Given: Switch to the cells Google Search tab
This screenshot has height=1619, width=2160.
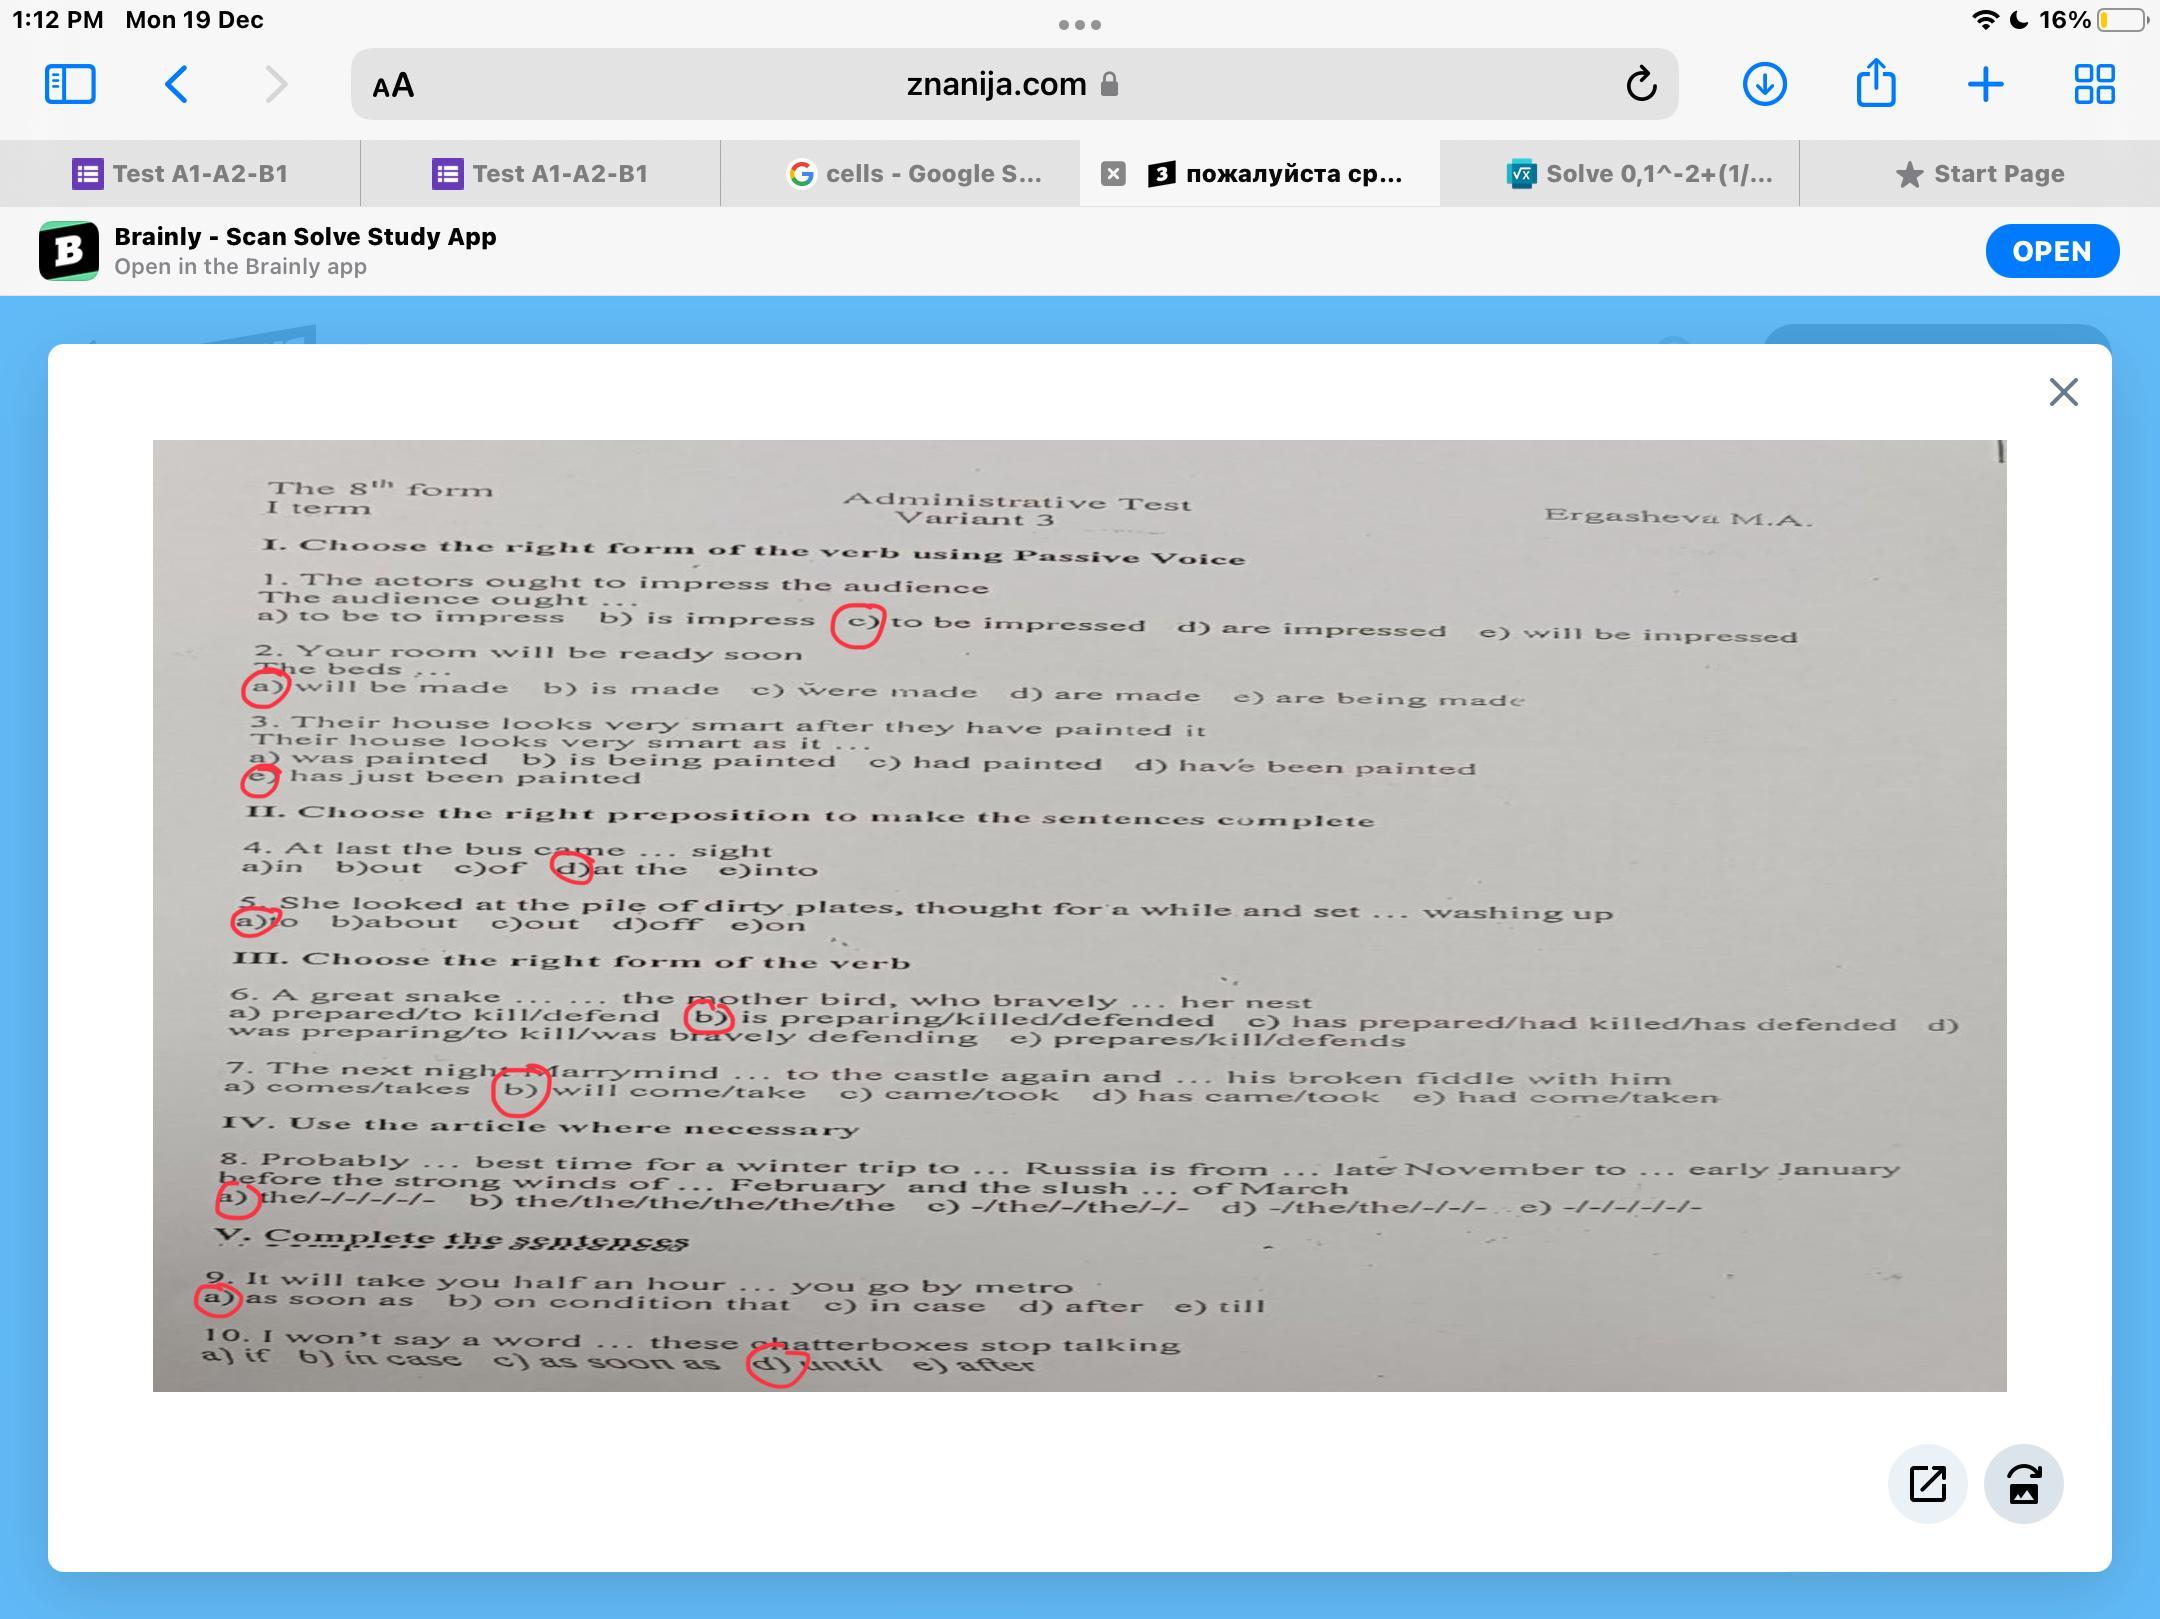Looking at the screenshot, I should (915, 174).
